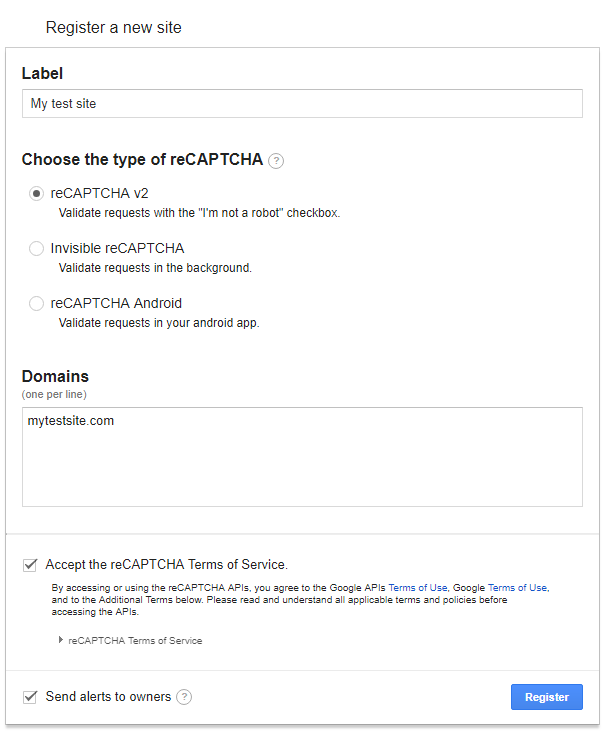607x738 pixels.
Task: Click the blue Register button
Action: (547, 697)
